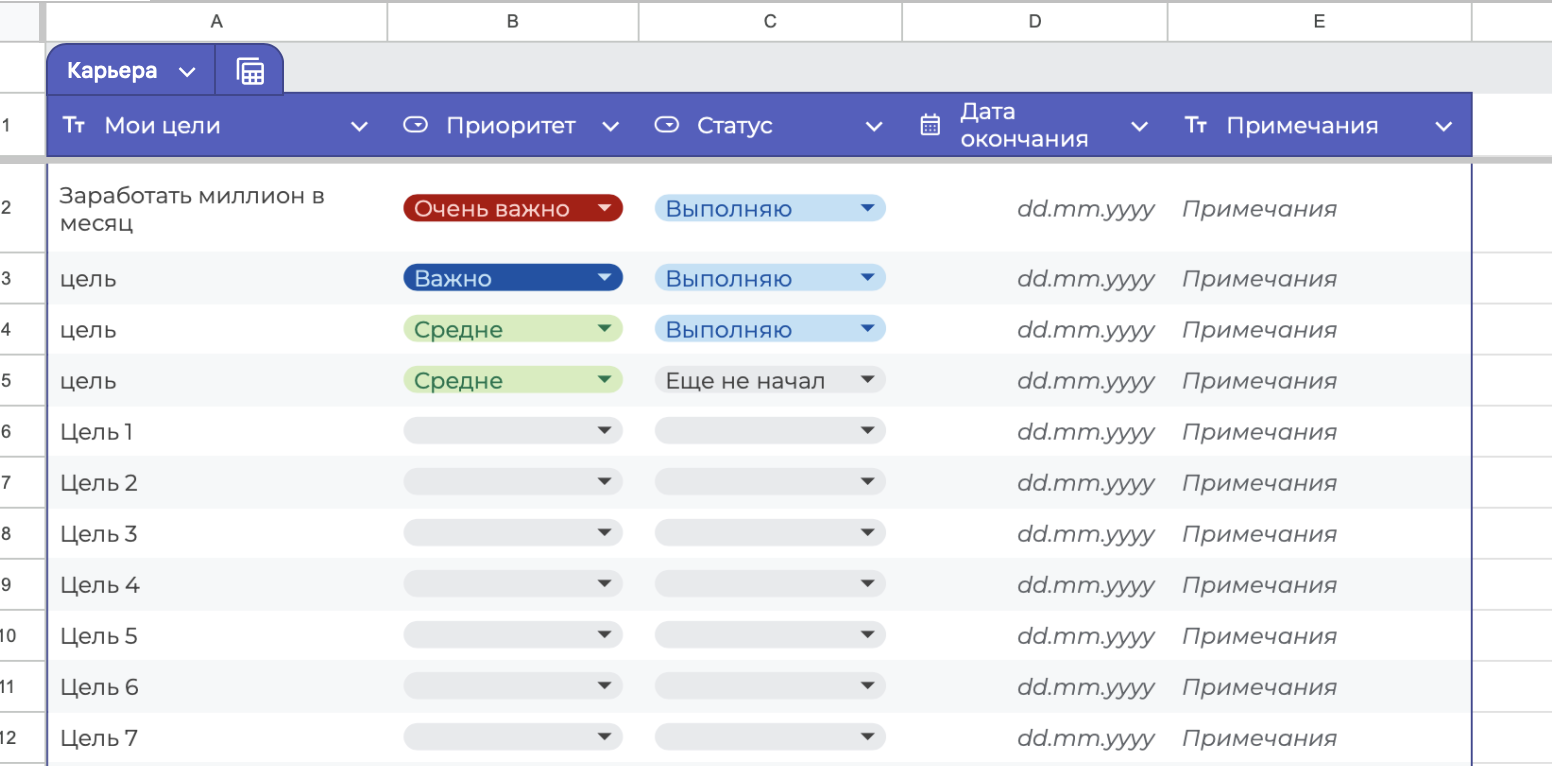Expand the Статус column menu arrow

[874, 126]
